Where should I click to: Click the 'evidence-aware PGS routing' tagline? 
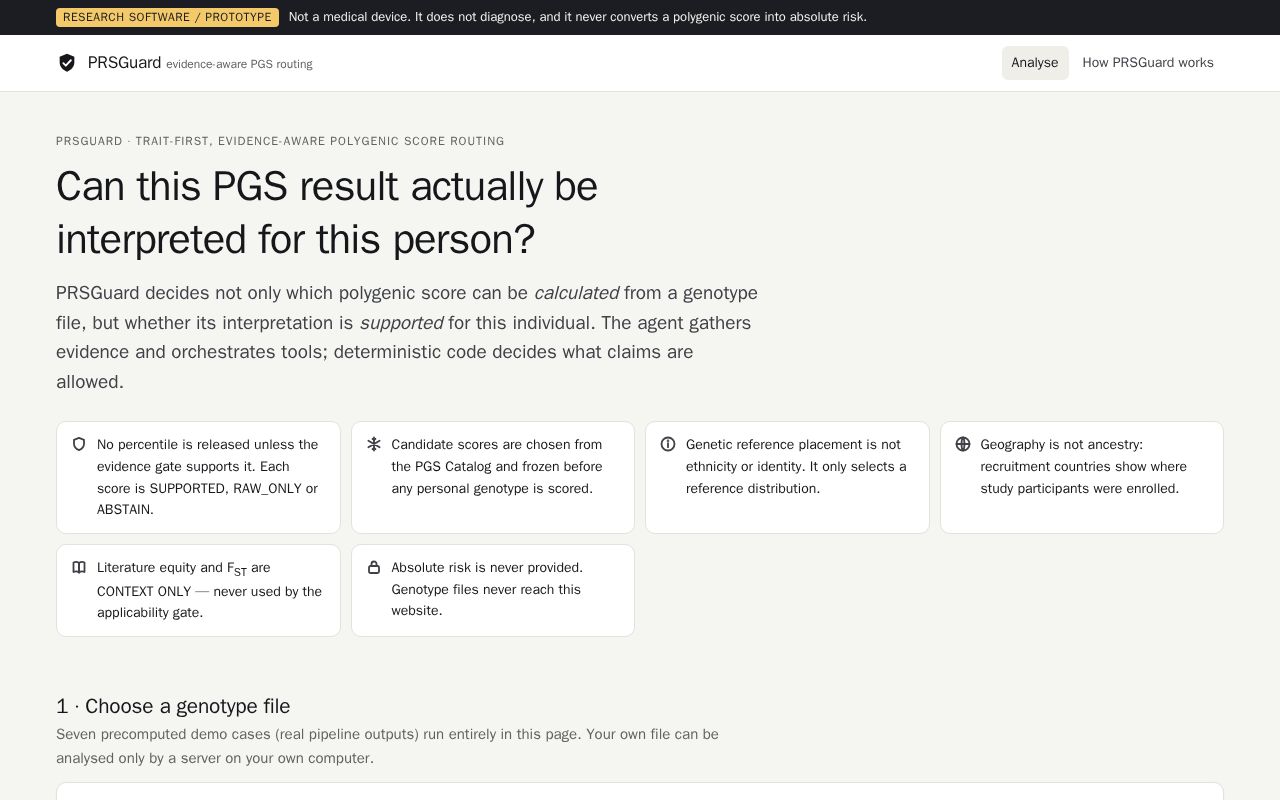click(x=239, y=64)
